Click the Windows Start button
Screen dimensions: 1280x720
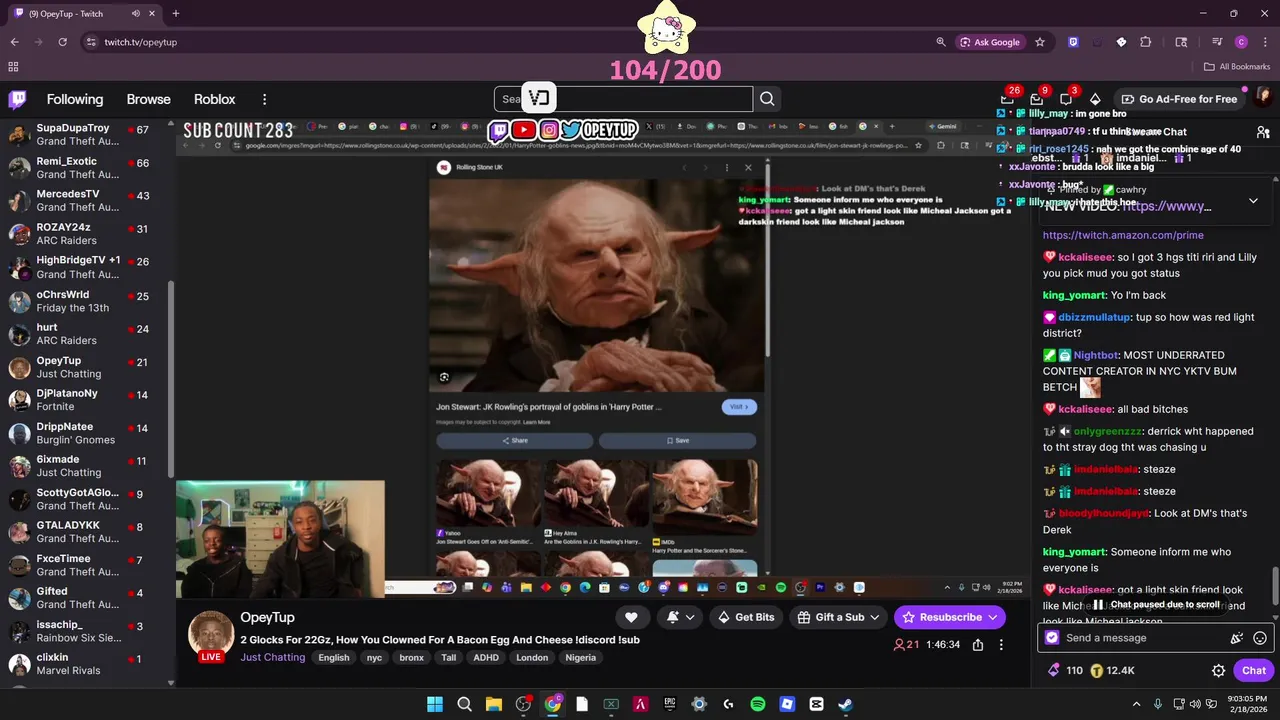pos(435,704)
